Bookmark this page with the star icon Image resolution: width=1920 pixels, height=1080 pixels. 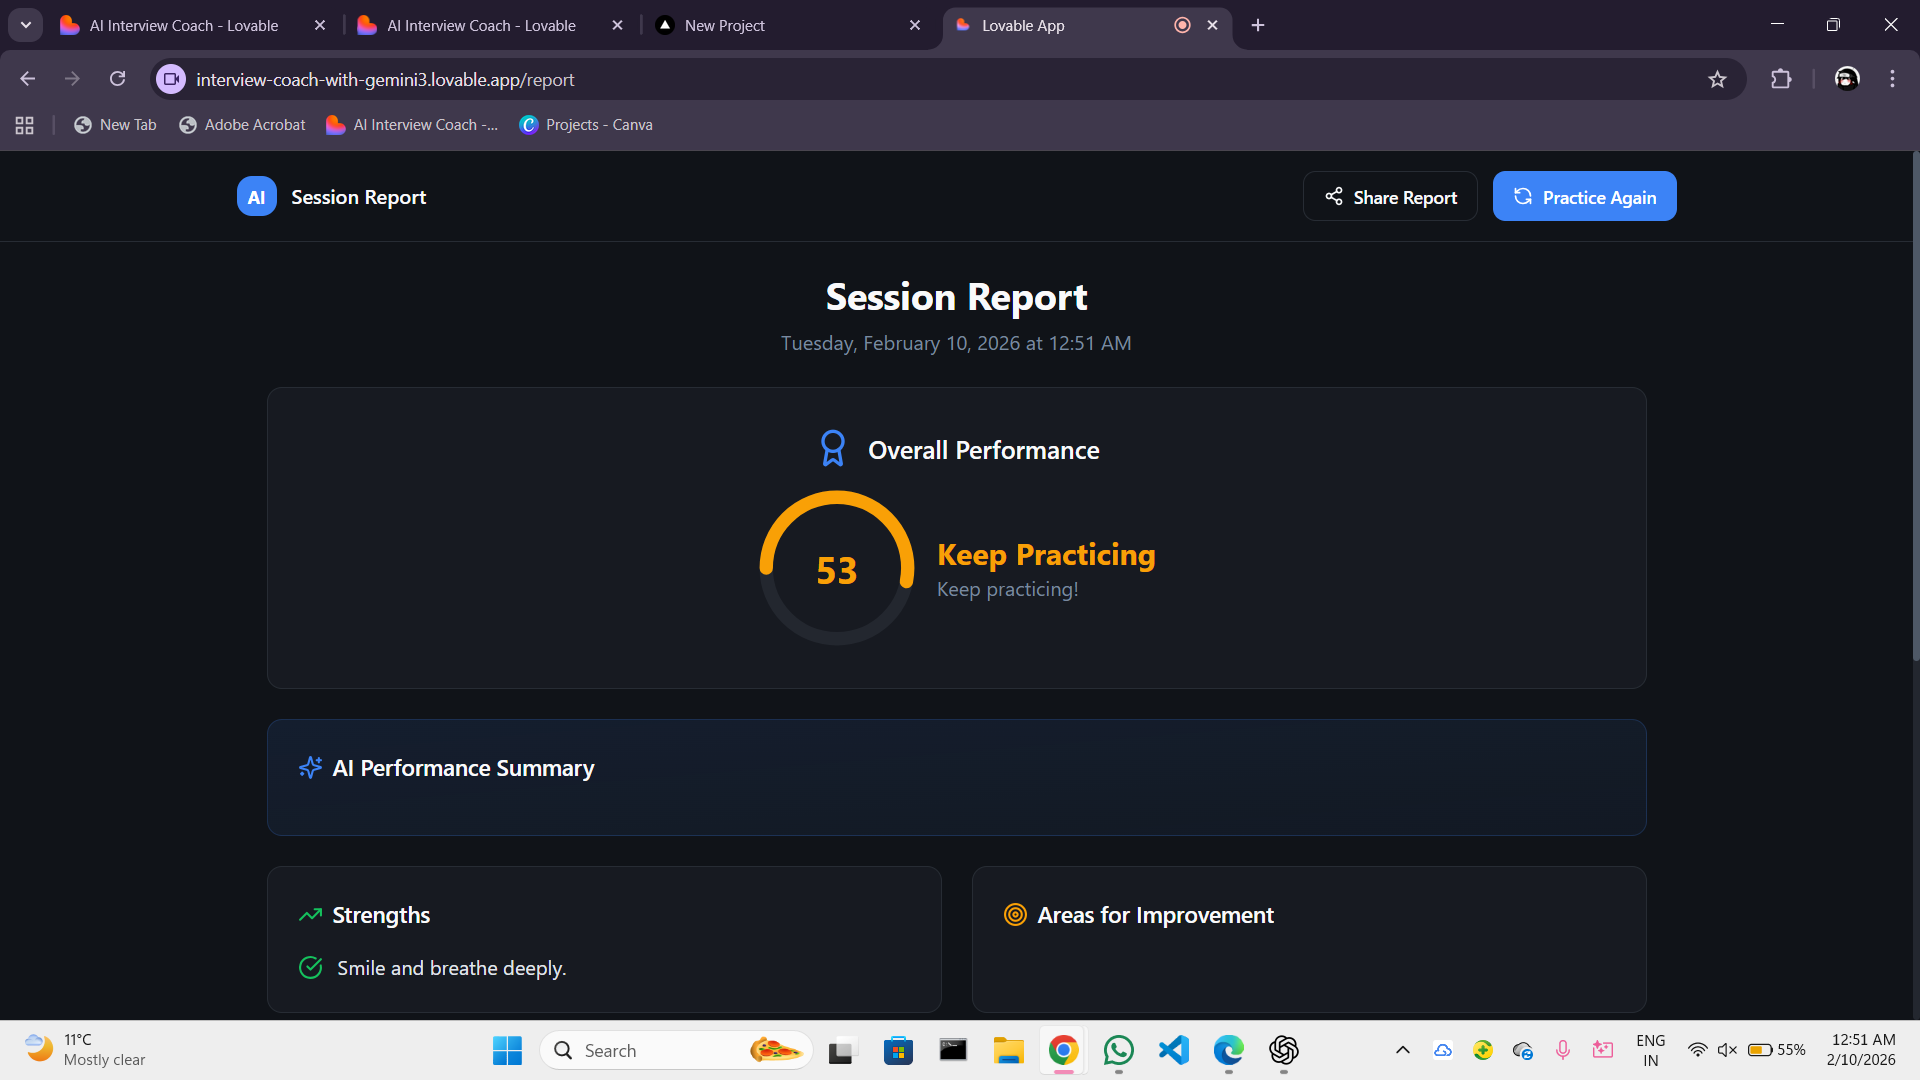point(1717,79)
